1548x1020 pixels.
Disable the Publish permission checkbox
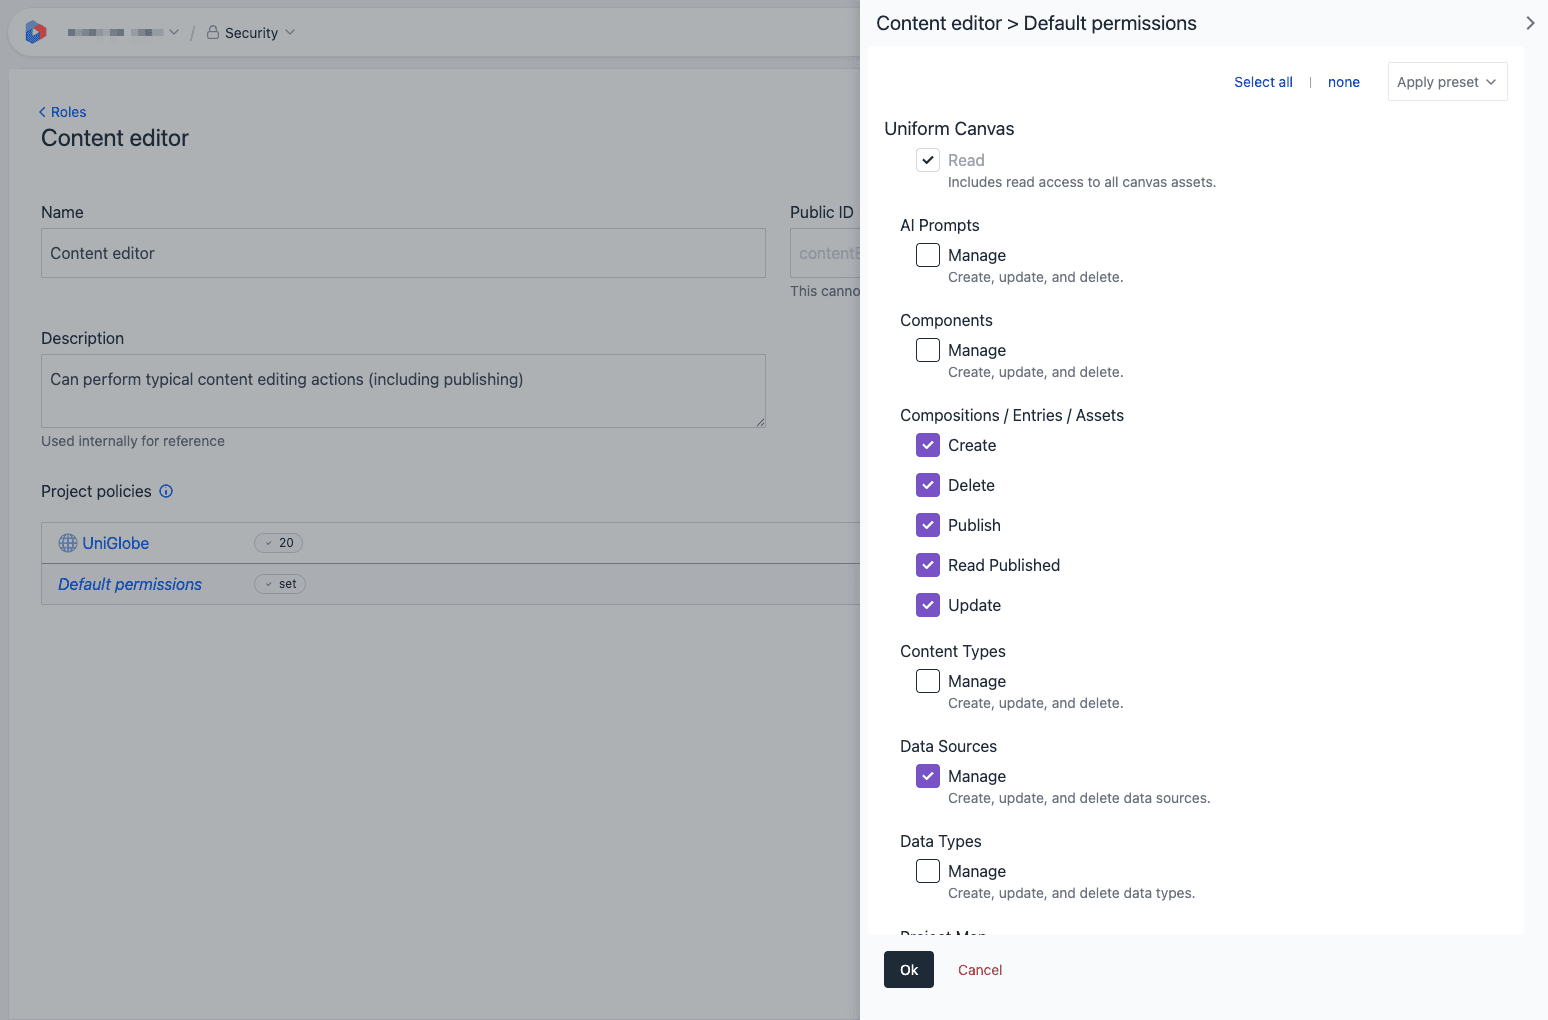927,525
